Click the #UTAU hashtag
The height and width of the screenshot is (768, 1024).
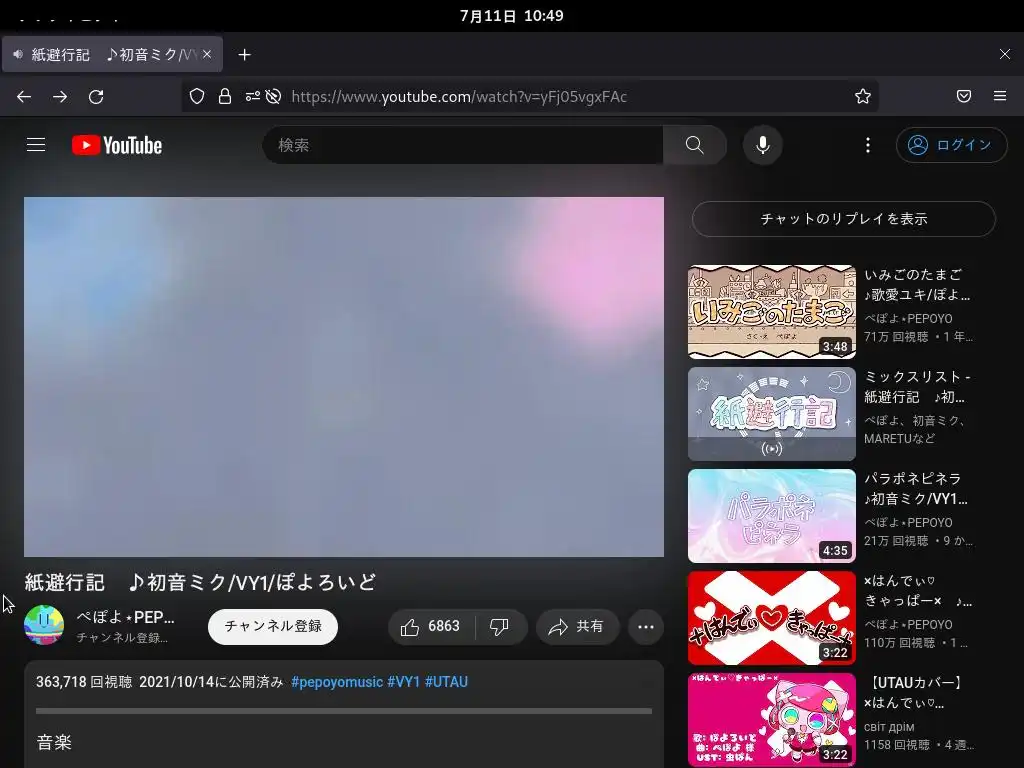point(446,682)
